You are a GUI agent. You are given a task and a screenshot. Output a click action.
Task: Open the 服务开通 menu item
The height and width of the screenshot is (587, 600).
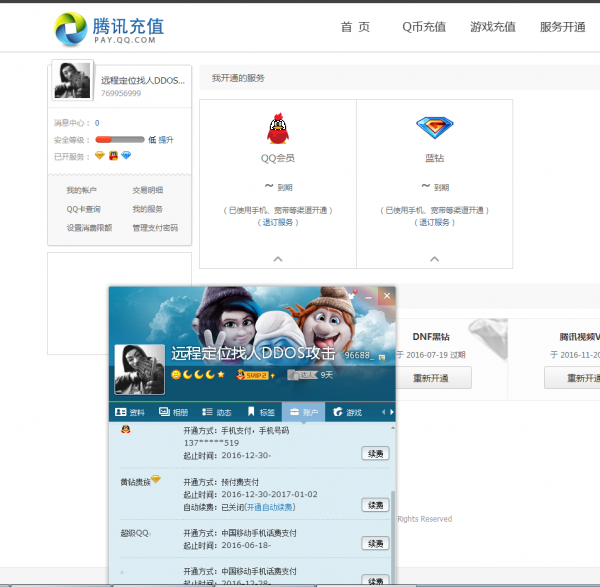point(562,27)
